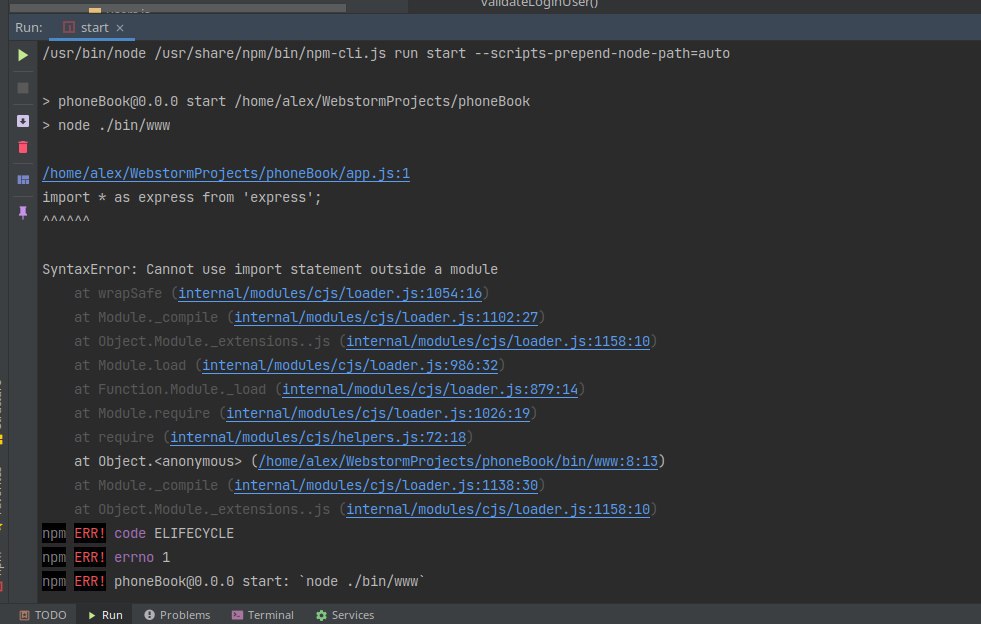Follow loader.js:1026:19 stack trace link
Screen dimensions: 981x624
[378, 414]
